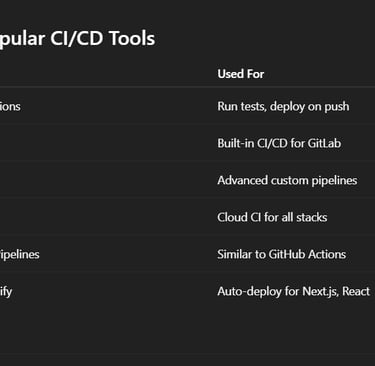The image size is (375, 366).
Task: Select the 'Used For' column header
Action: (241, 74)
